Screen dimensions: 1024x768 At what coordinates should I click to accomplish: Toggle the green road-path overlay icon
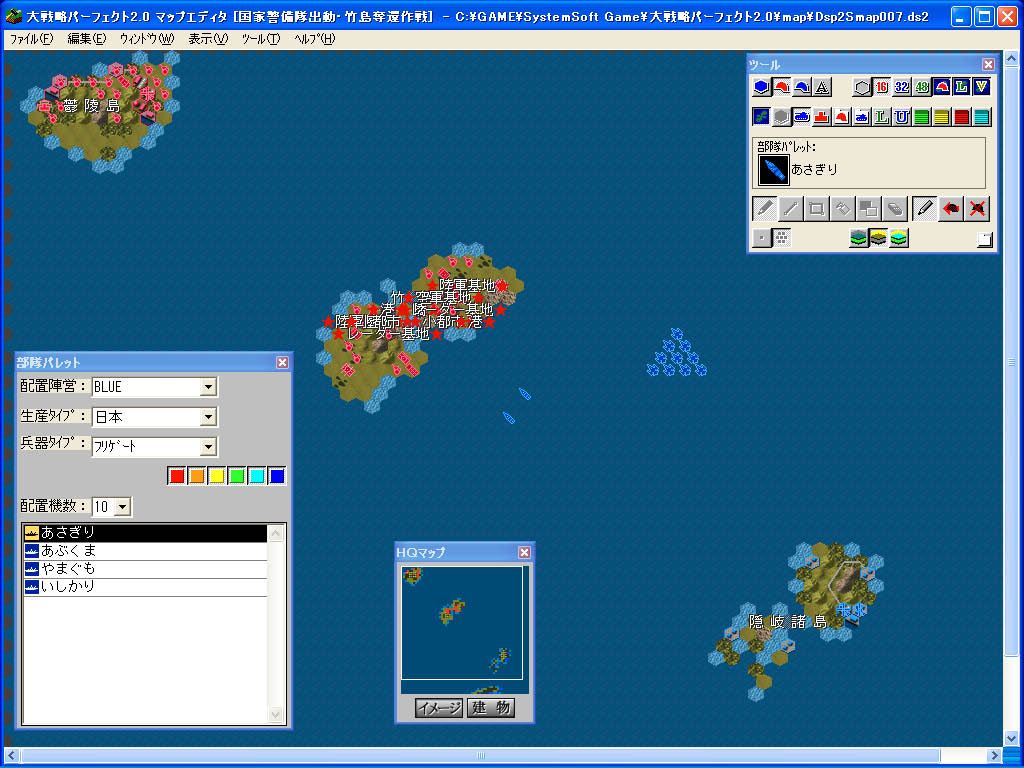pyautogui.click(x=761, y=117)
